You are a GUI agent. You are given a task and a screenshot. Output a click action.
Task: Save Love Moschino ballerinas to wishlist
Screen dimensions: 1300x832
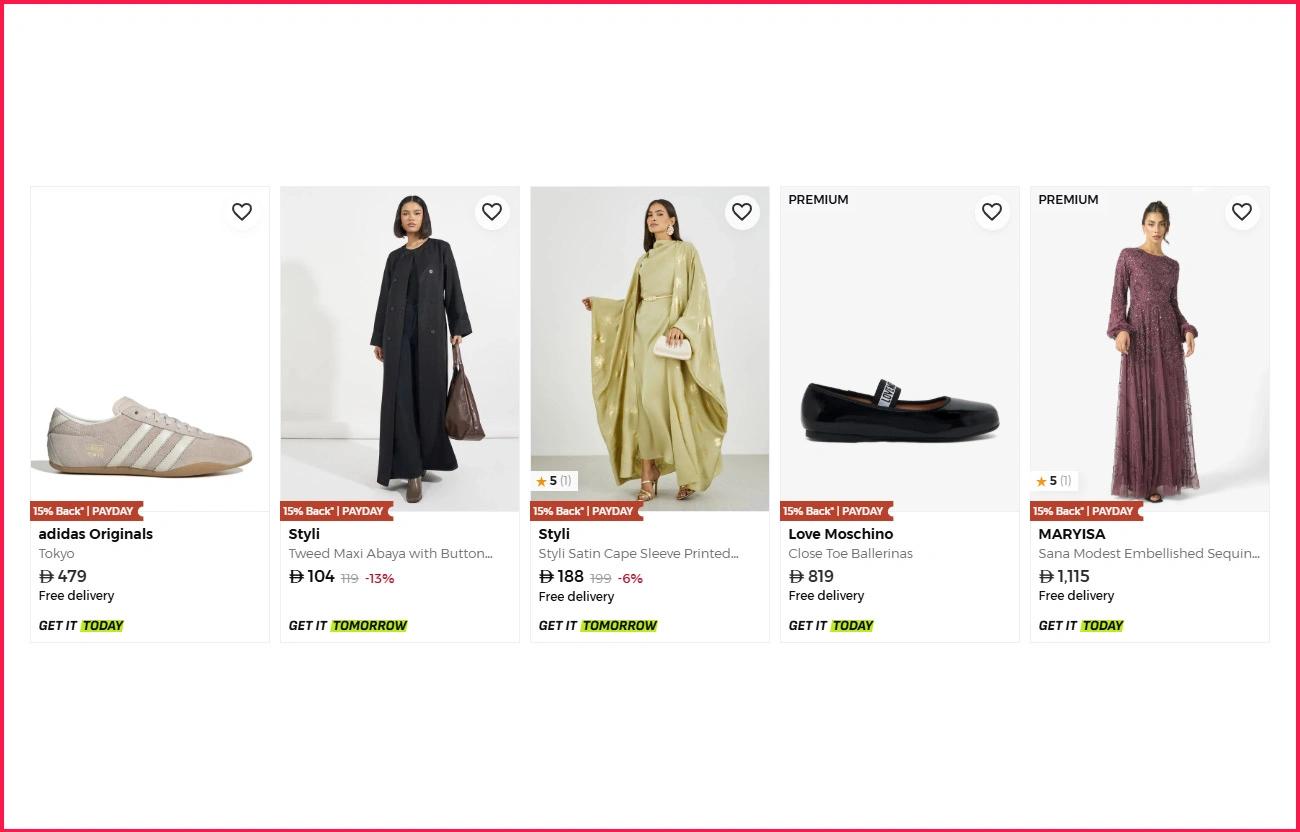click(x=992, y=212)
